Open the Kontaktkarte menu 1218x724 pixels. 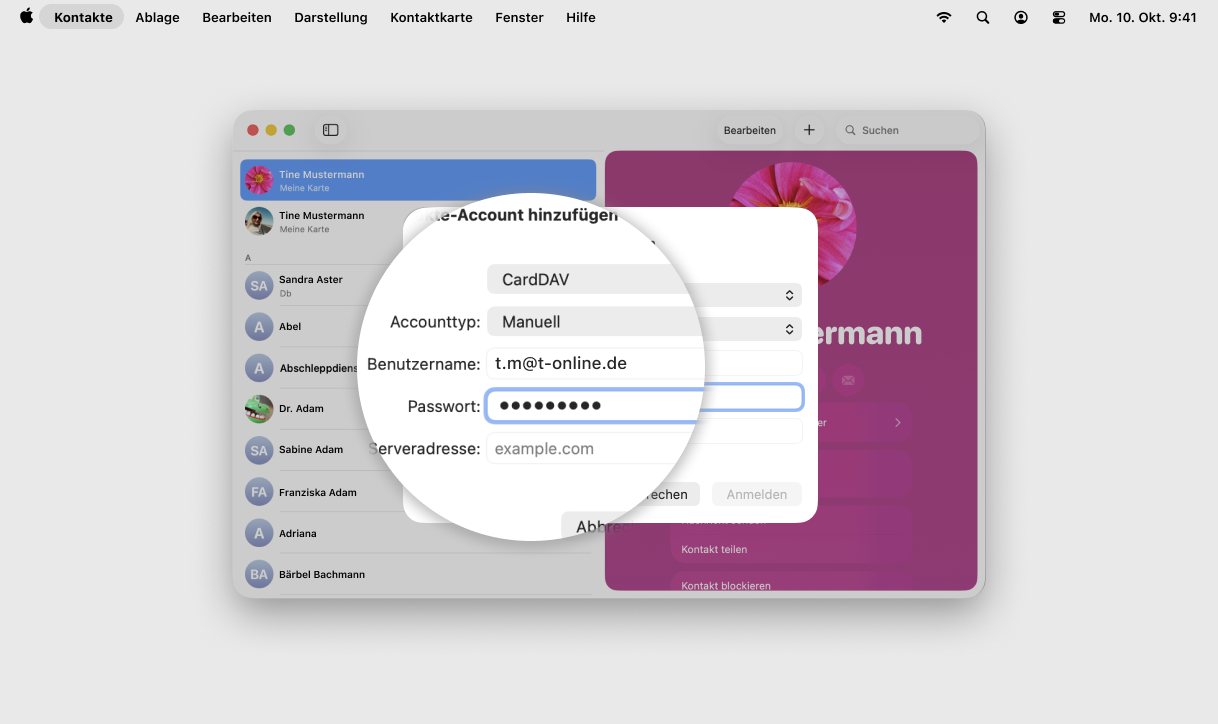pyautogui.click(x=431, y=17)
